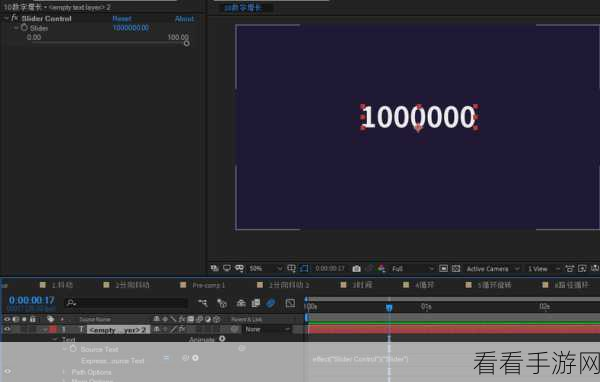Viewport: 600px width, 382px height.
Task: Take a snapshot with camera icon
Action: [356, 269]
